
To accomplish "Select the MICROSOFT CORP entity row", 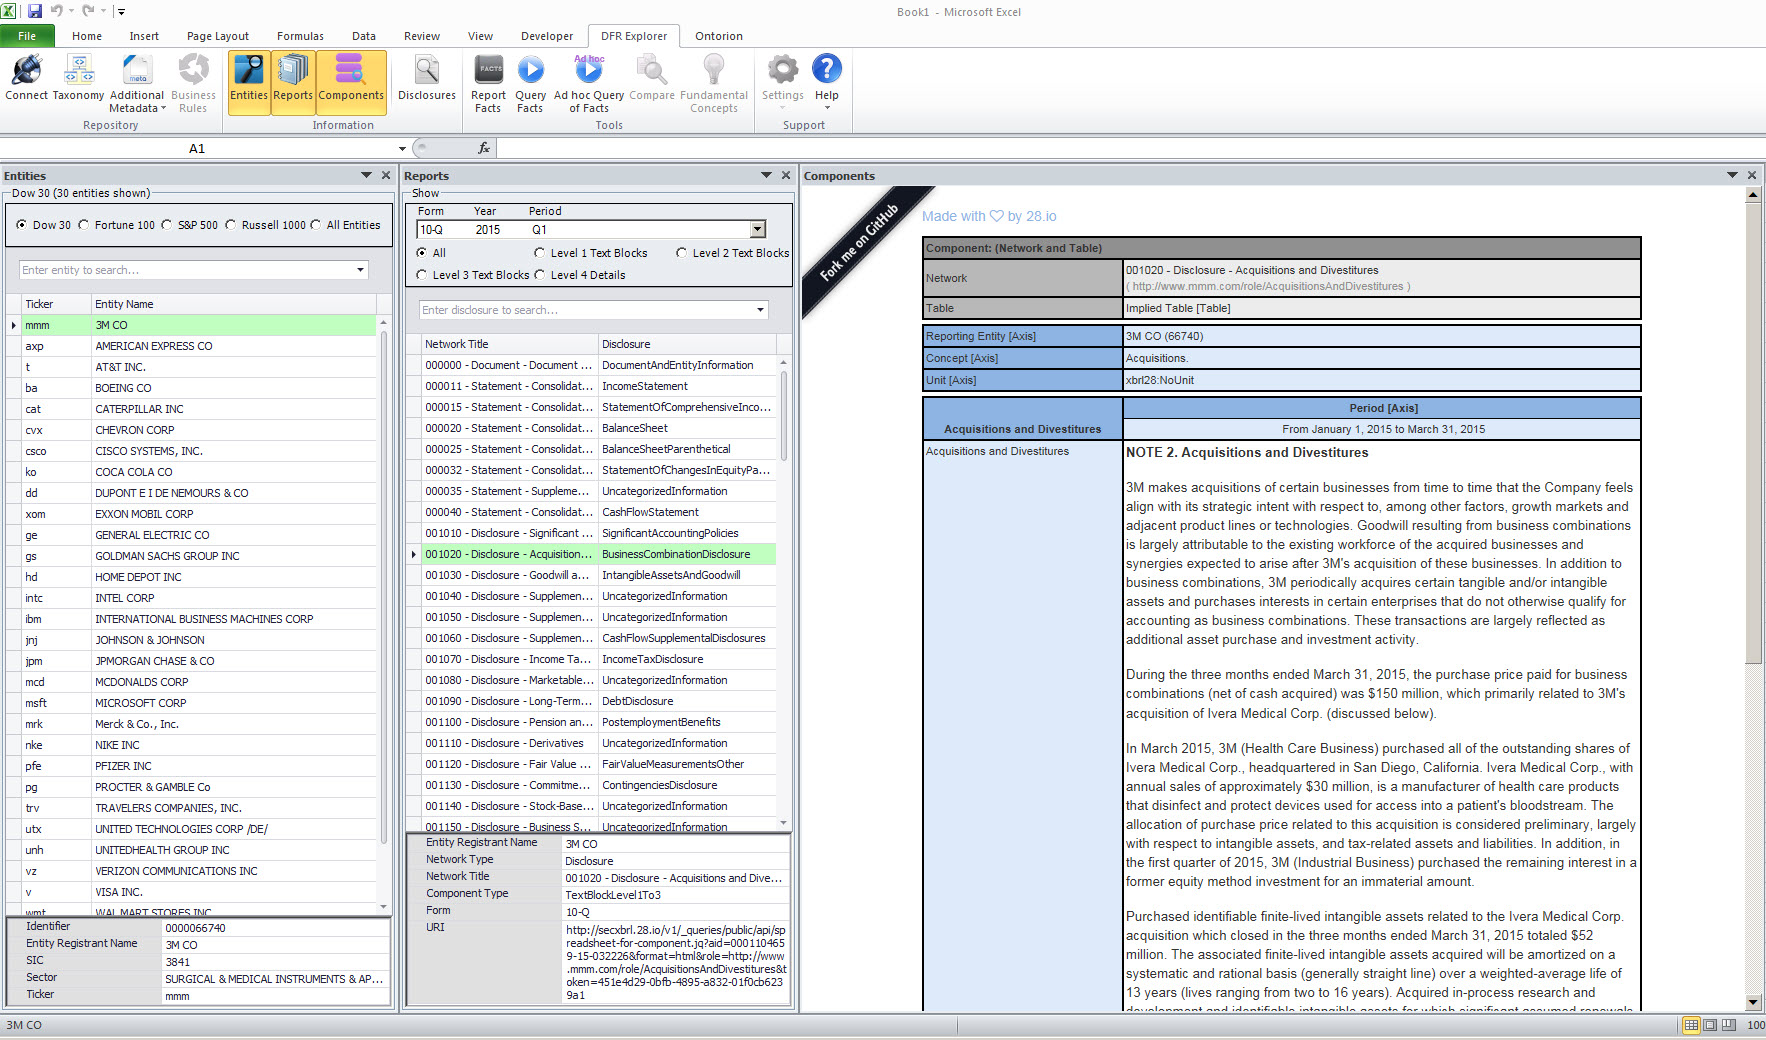I will pyautogui.click(x=192, y=703).
